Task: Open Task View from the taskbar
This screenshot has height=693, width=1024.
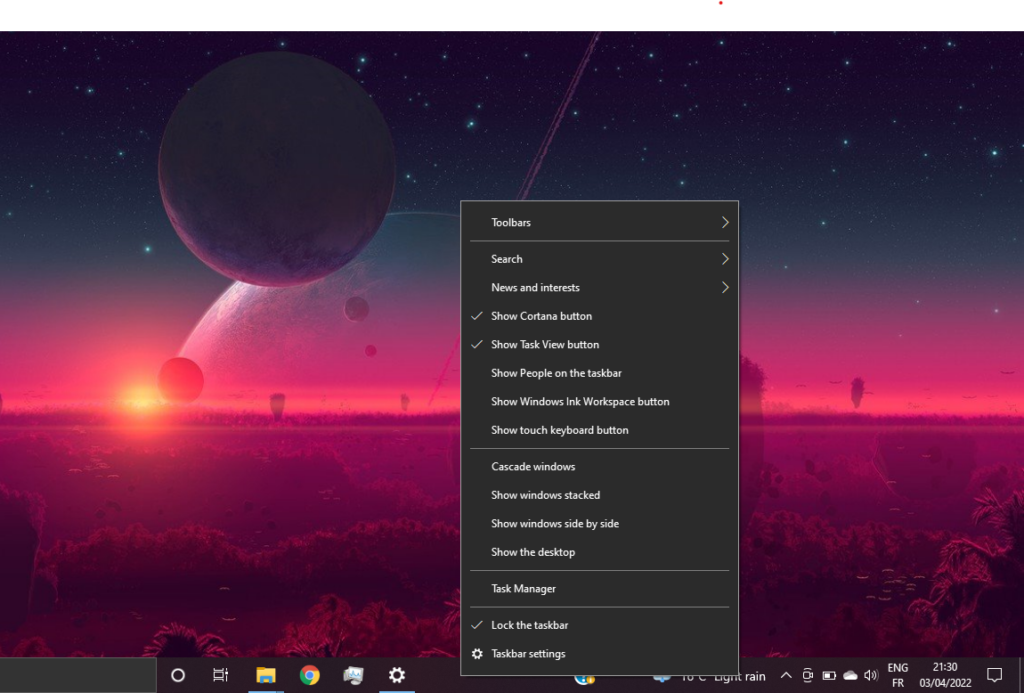Action: click(221, 675)
